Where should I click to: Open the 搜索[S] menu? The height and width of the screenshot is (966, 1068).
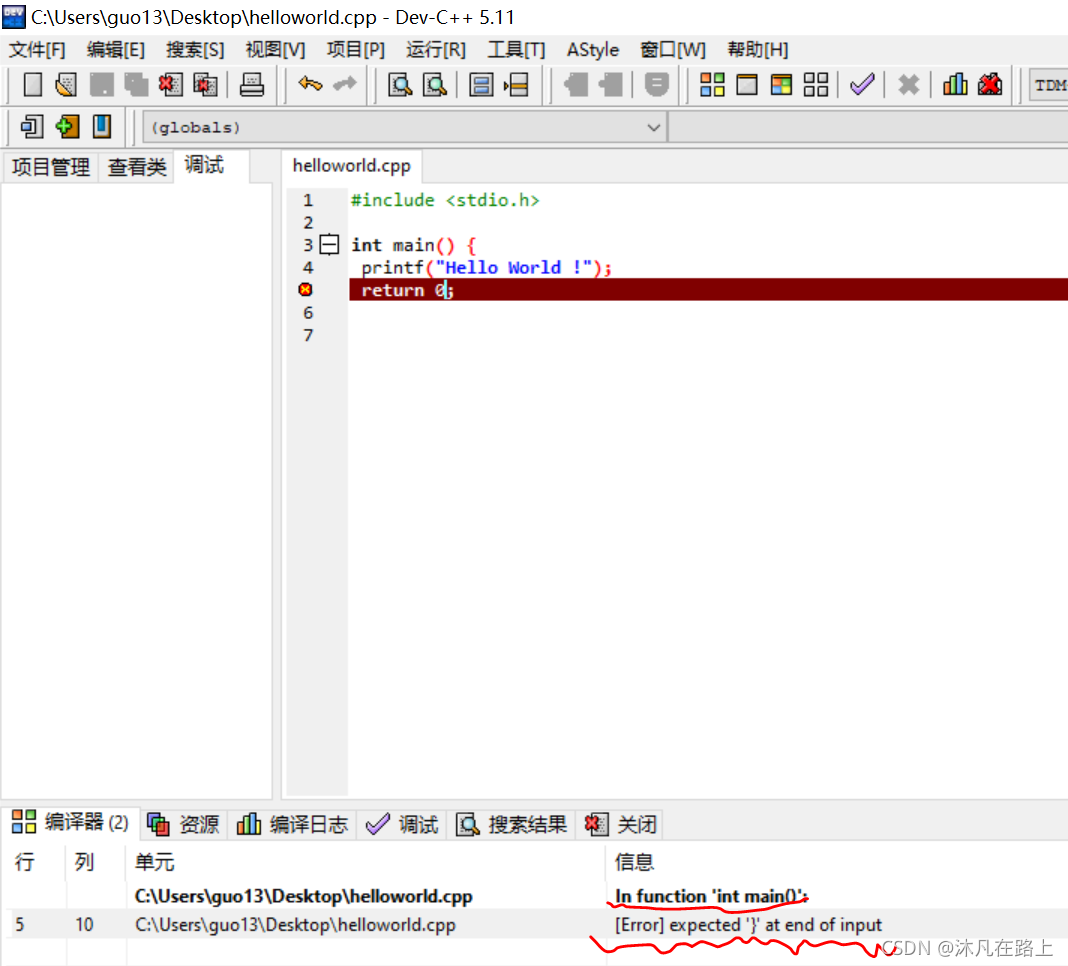pos(195,50)
